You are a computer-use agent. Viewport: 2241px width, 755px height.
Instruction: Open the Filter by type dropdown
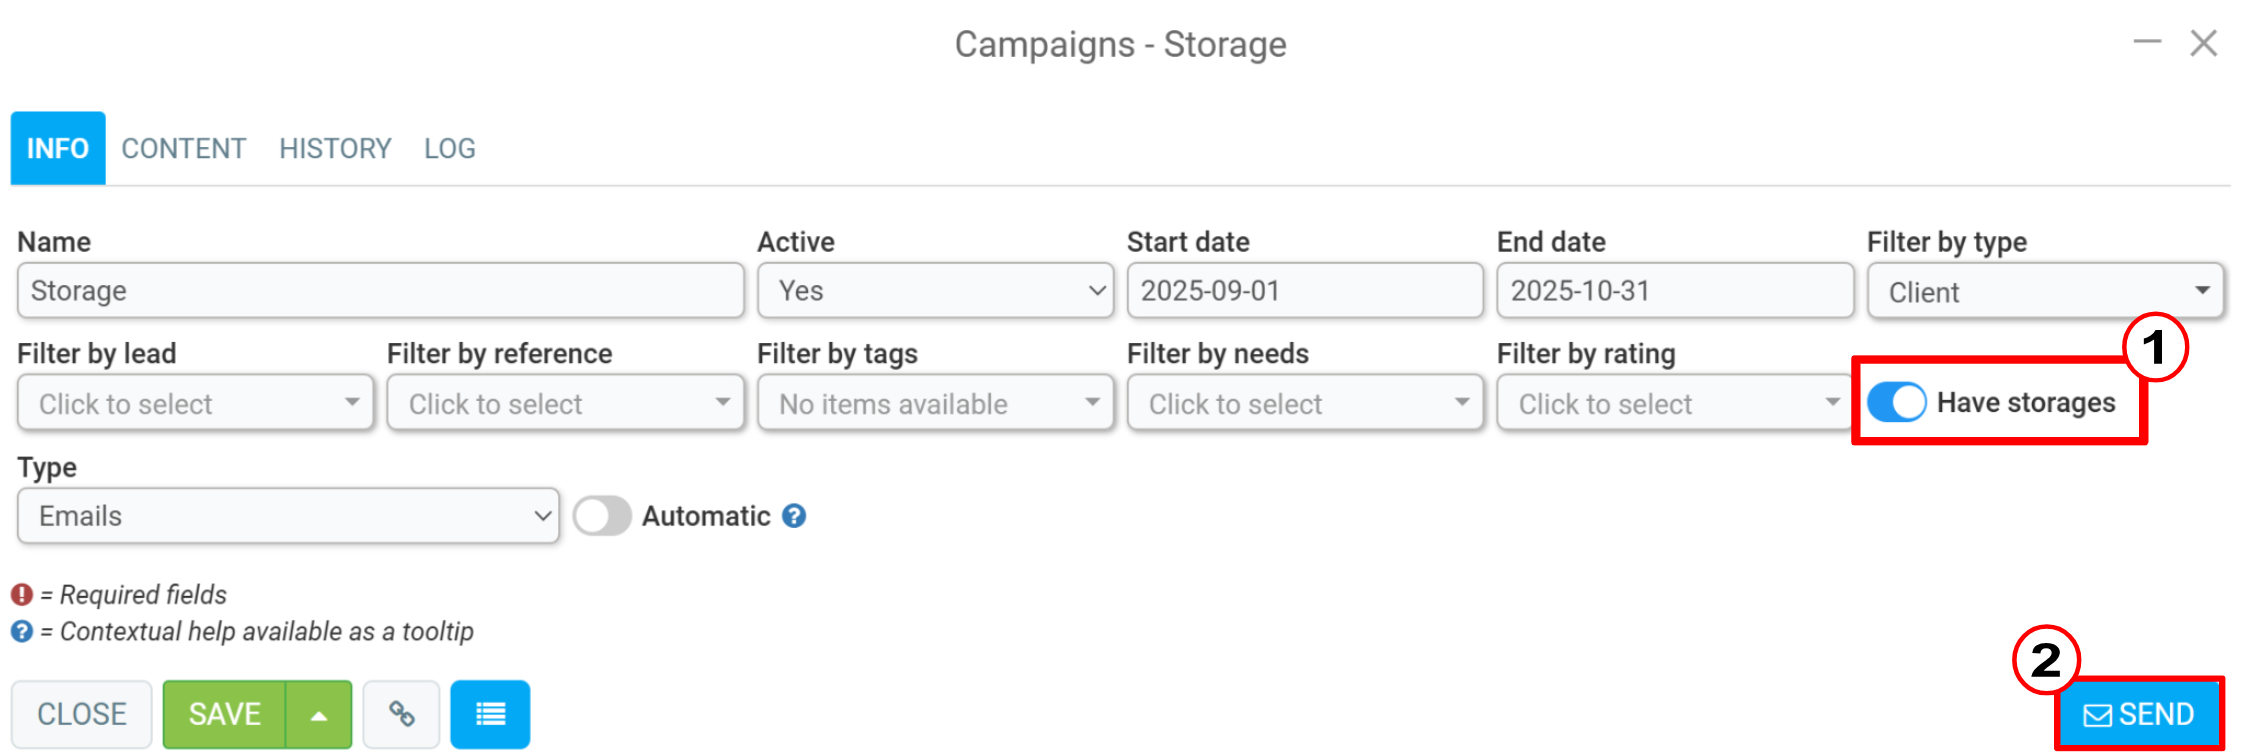pyautogui.click(x=2045, y=291)
